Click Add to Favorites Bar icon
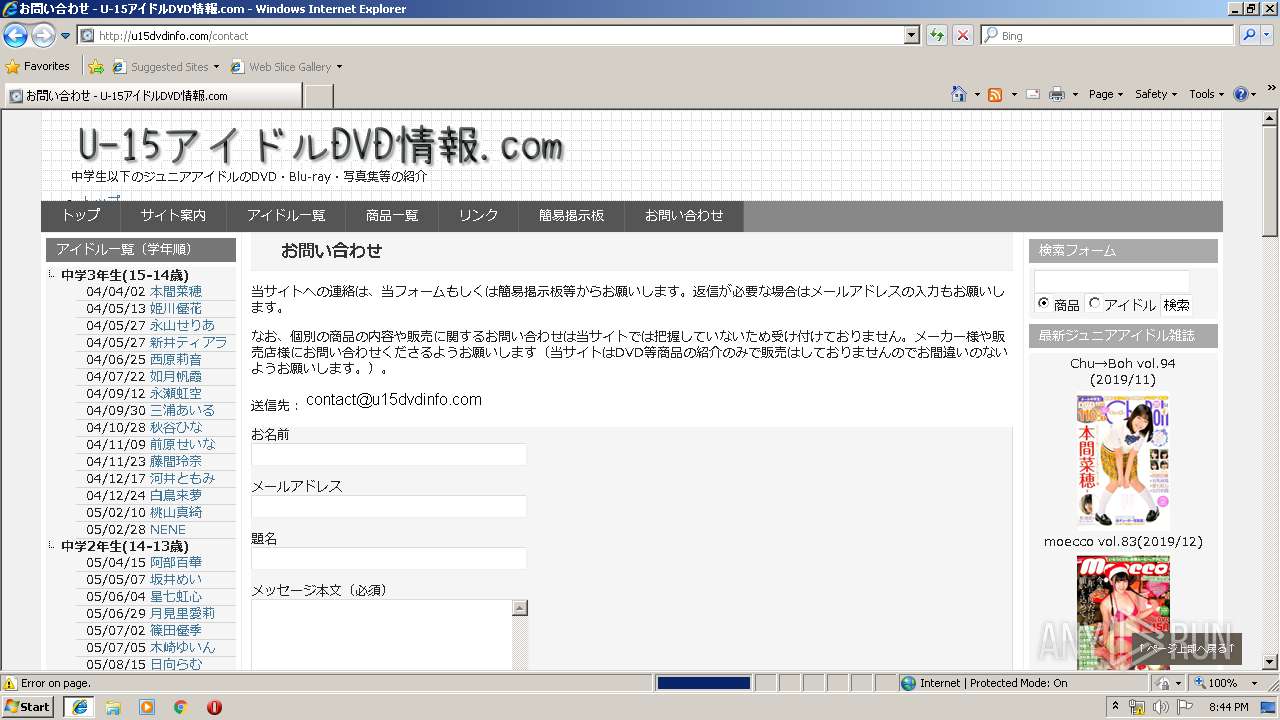This screenshot has width=1280, height=720. click(x=96, y=67)
